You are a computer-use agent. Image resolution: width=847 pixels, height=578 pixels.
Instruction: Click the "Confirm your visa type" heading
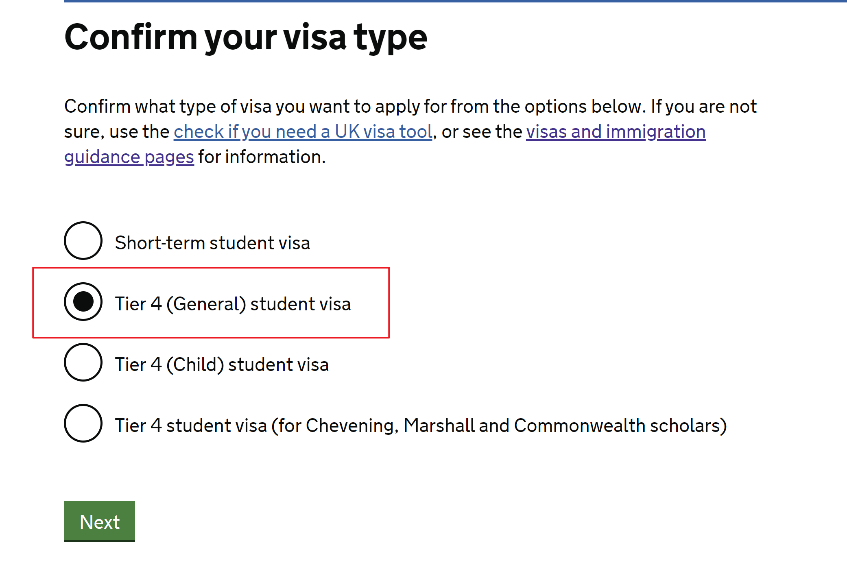click(246, 38)
